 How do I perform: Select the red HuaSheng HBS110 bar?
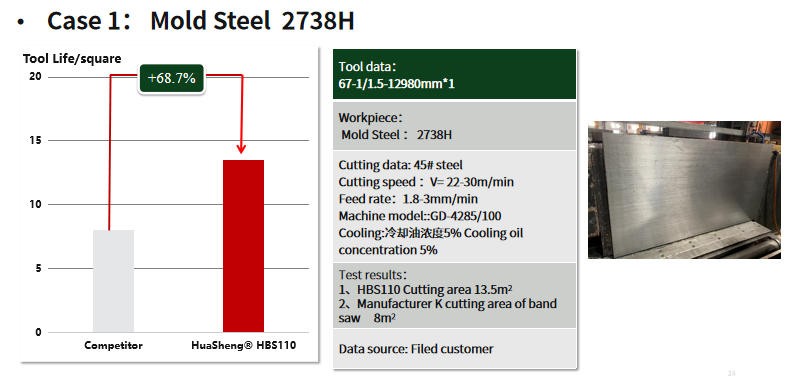[243, 246]
